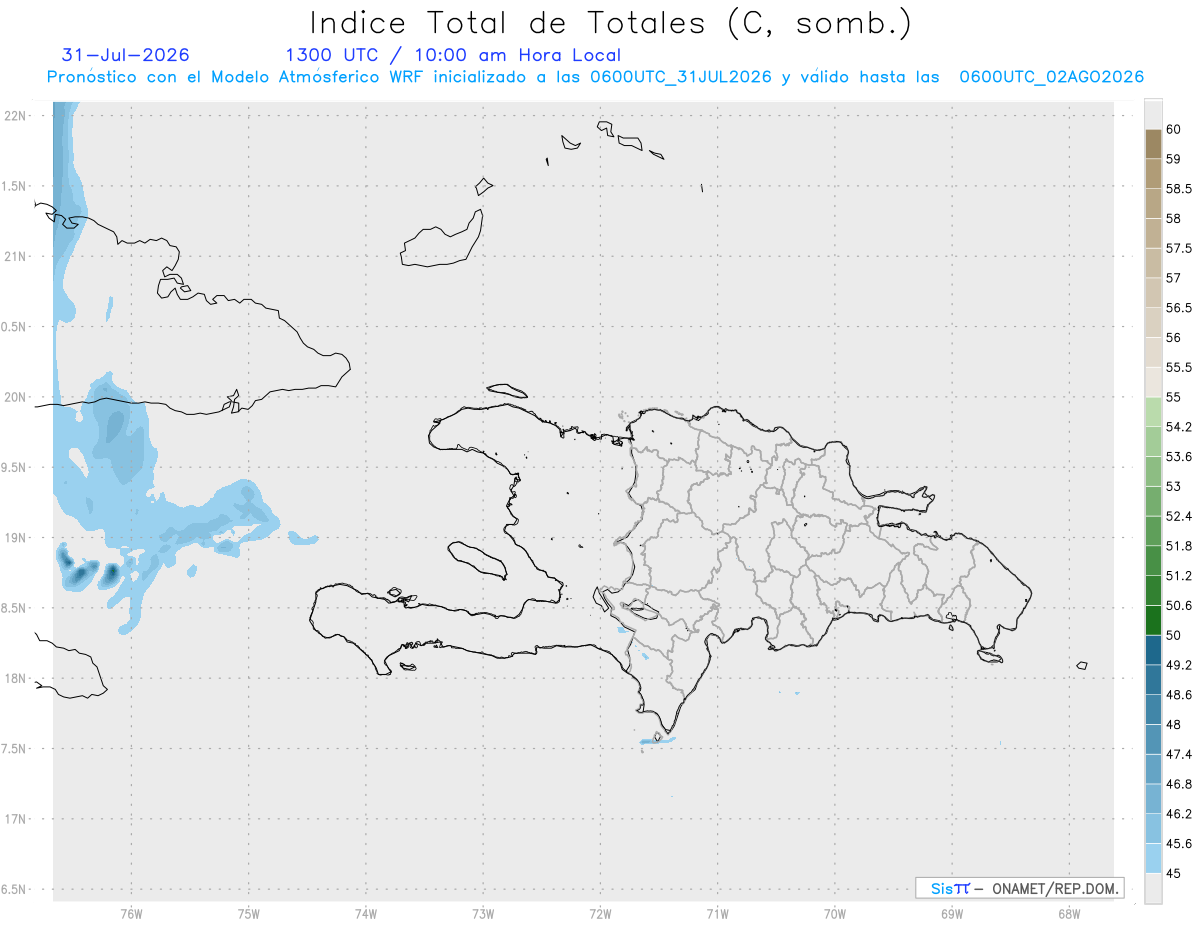Click the legend value 45.6
Image resolution: width=1200 pixels, height=927 pixels.
coord(1178,844)
